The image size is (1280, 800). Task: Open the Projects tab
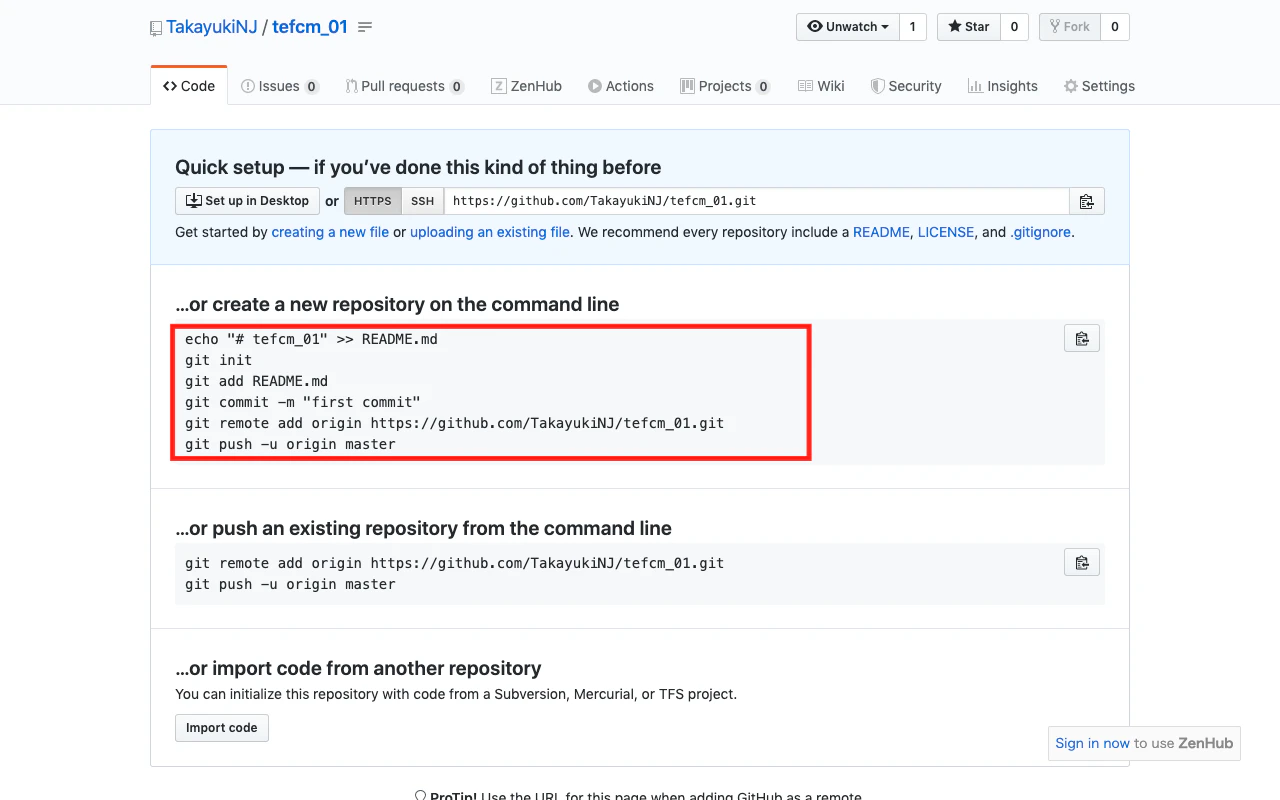click(x=725, y=86)
